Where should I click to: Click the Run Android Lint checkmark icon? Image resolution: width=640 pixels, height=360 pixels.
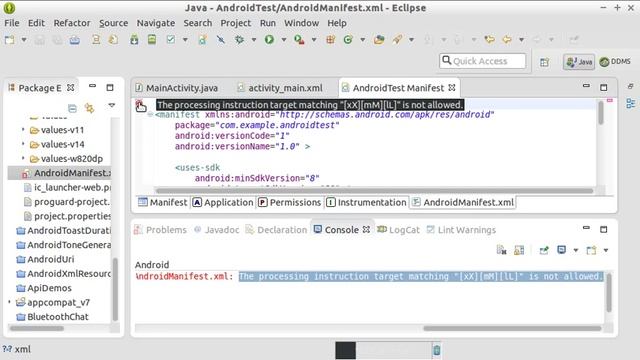click(x=171, y=40)
